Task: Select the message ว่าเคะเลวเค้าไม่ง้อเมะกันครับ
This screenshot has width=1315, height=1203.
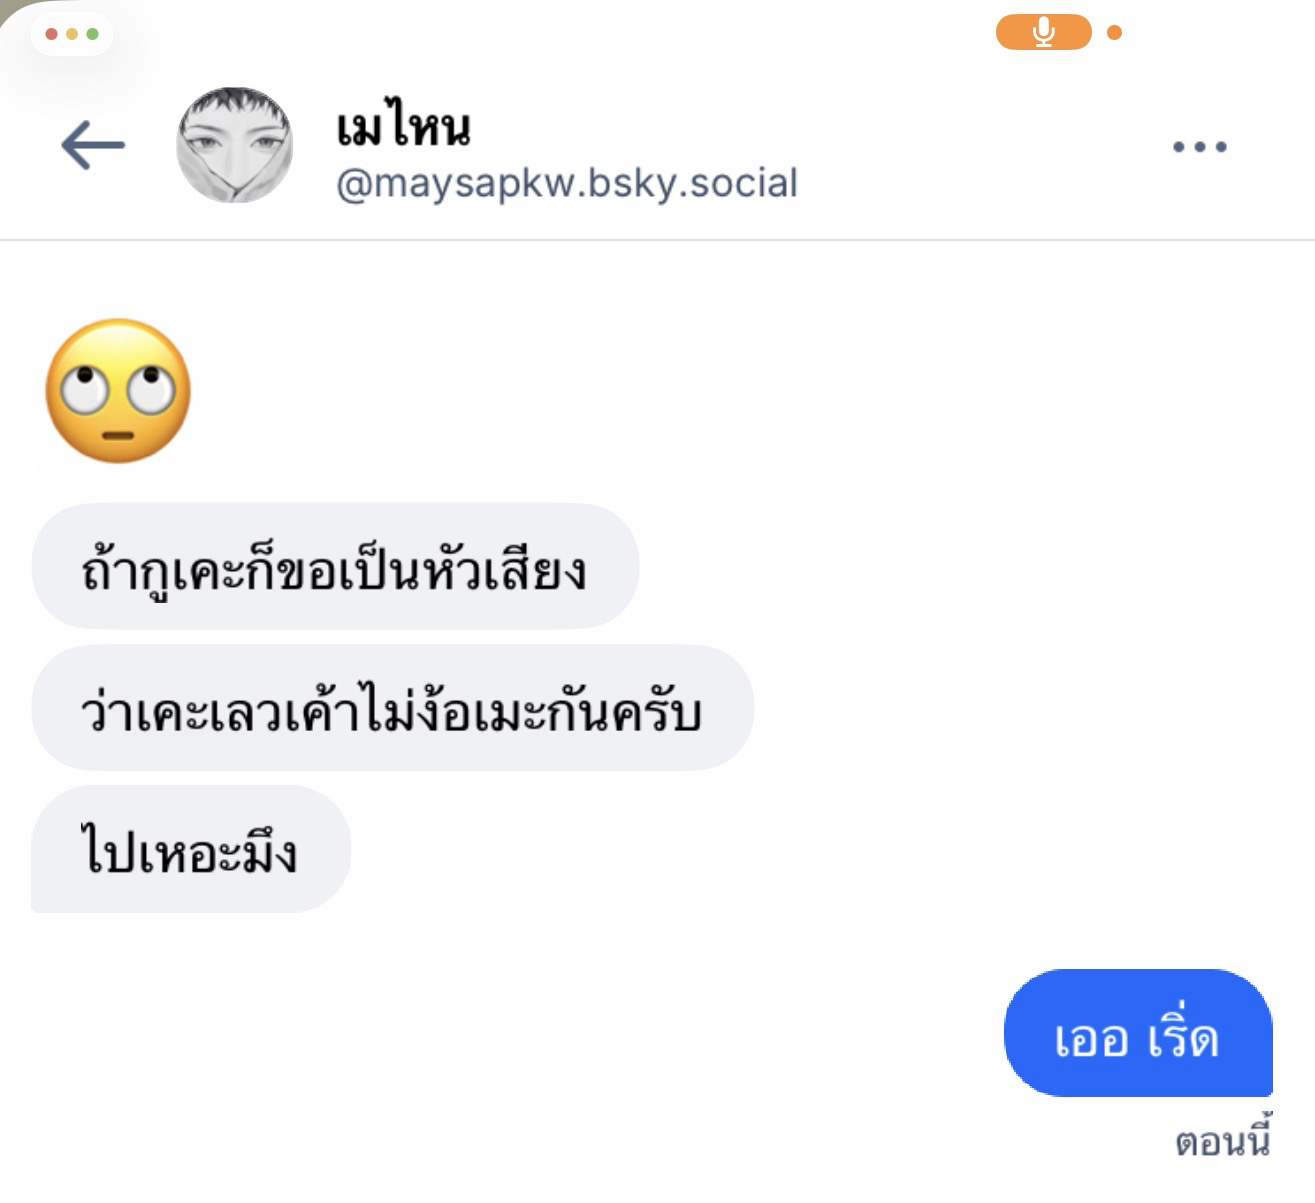Action: click(x=392, y=709)
